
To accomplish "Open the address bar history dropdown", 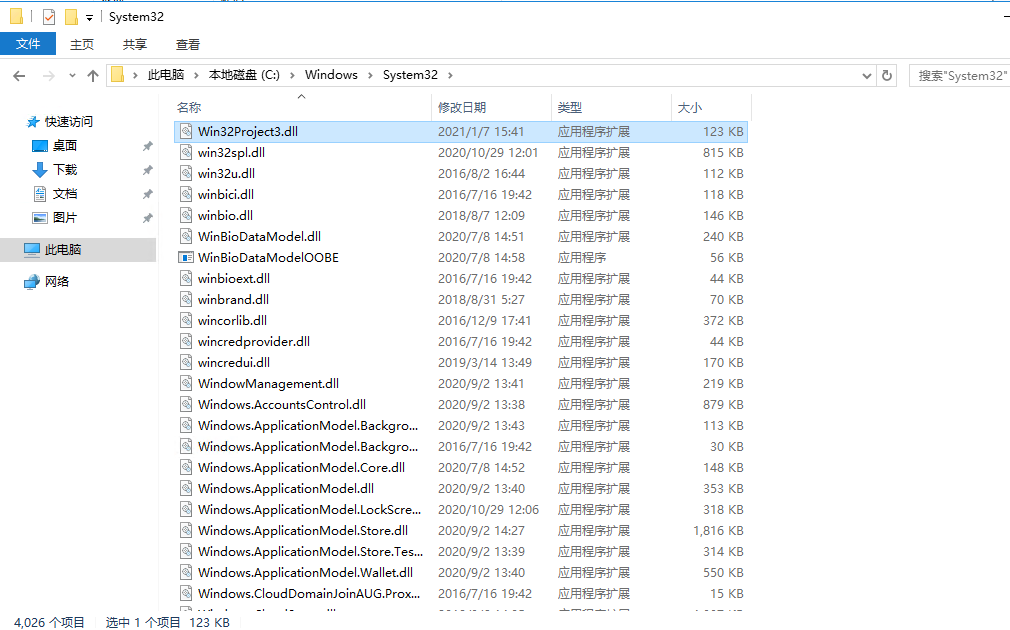I will coord(866,76).
